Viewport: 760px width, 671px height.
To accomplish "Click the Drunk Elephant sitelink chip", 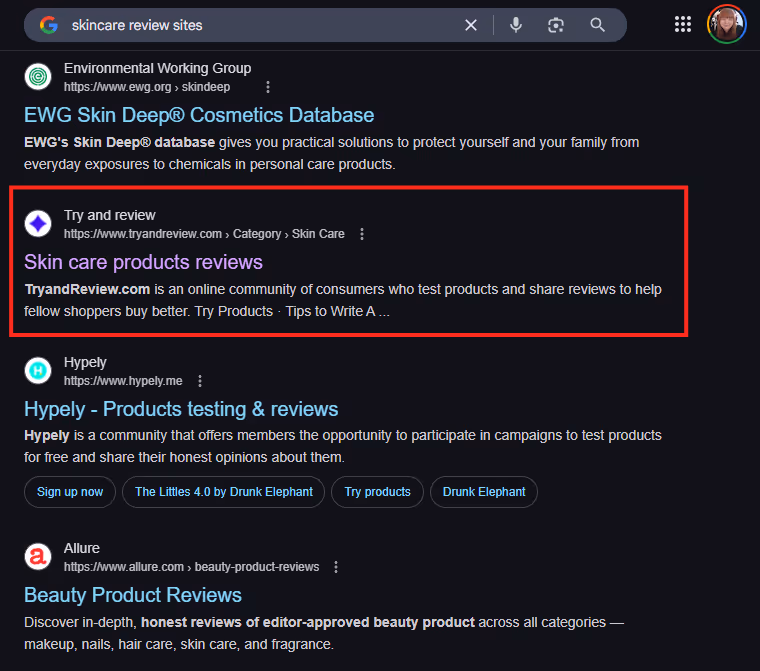I will coord(484,492).
